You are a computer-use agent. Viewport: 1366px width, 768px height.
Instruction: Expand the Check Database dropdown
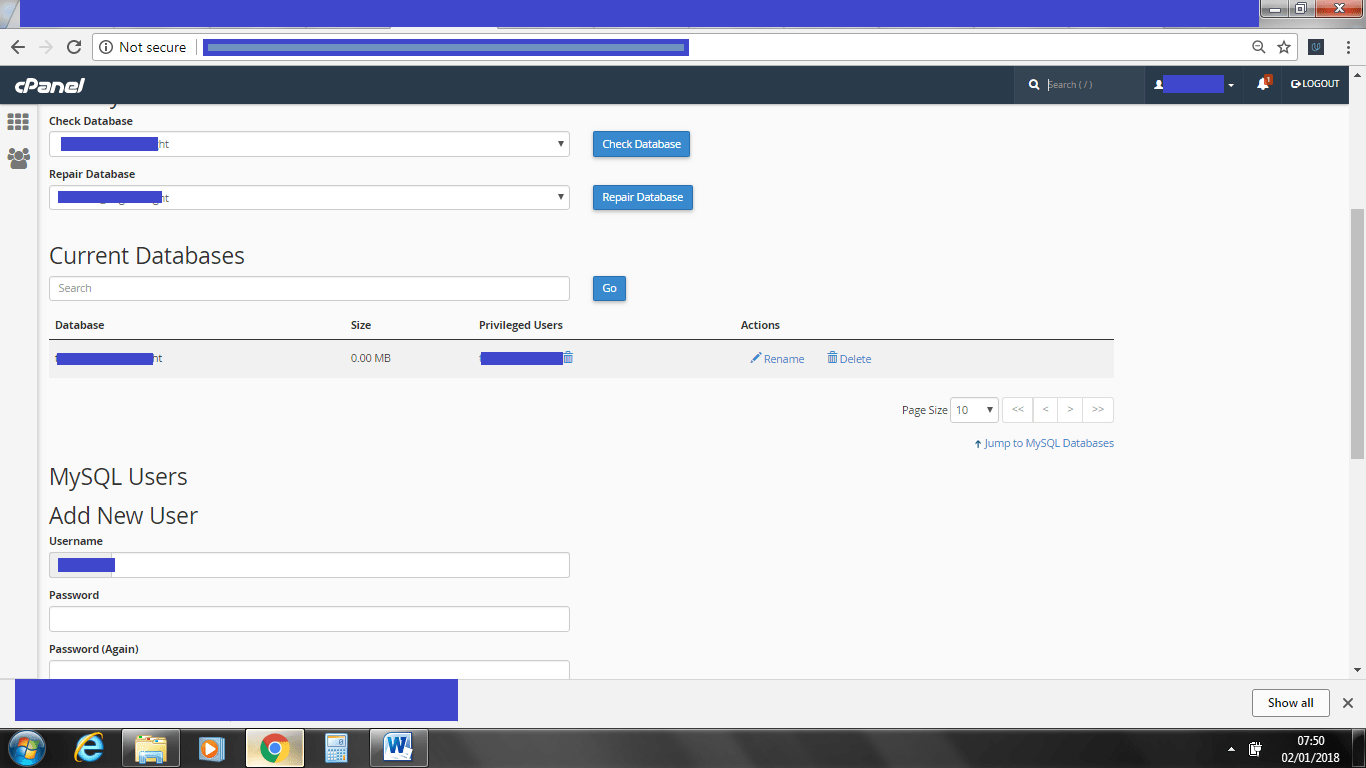tap(309, 144)
